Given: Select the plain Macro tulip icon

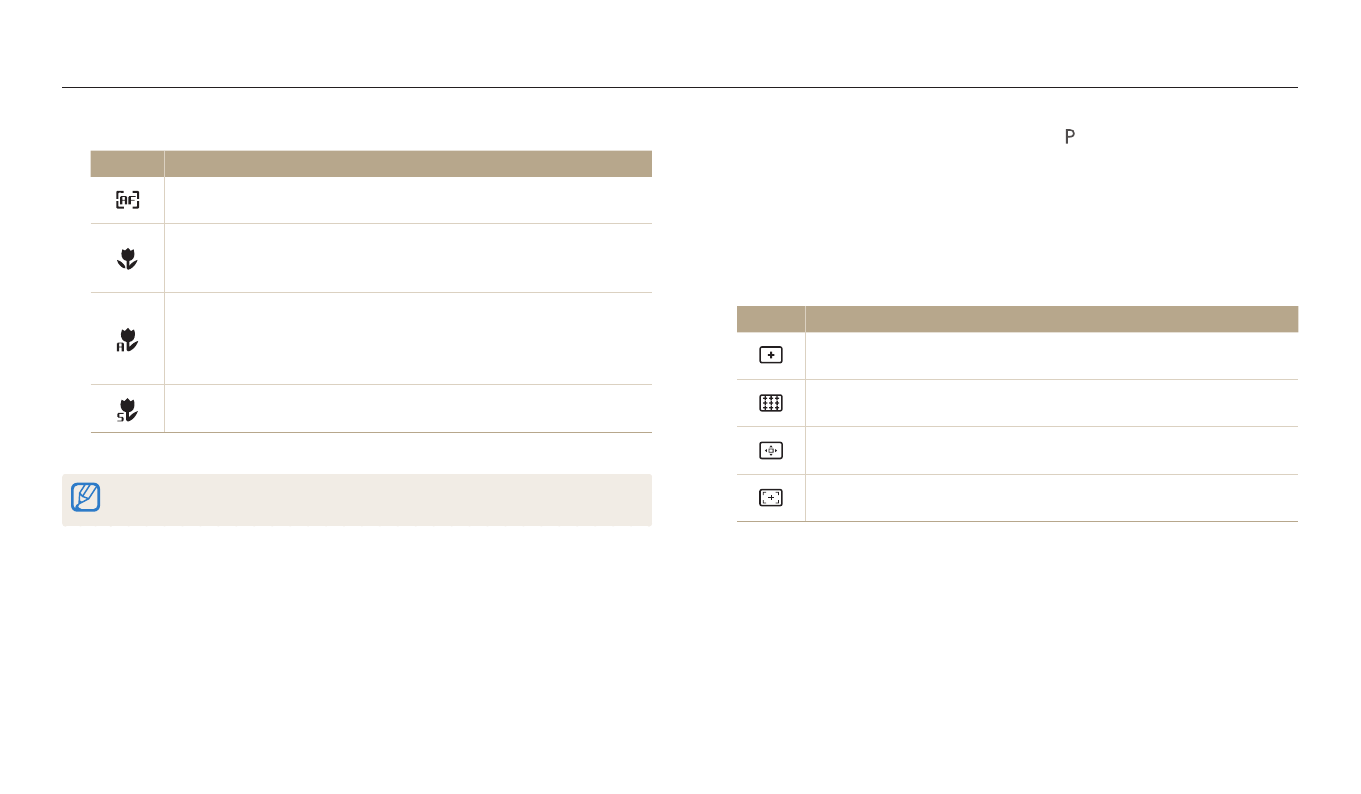Looking at the screenshot, I should pyautogui.click(x=127, y=258).
